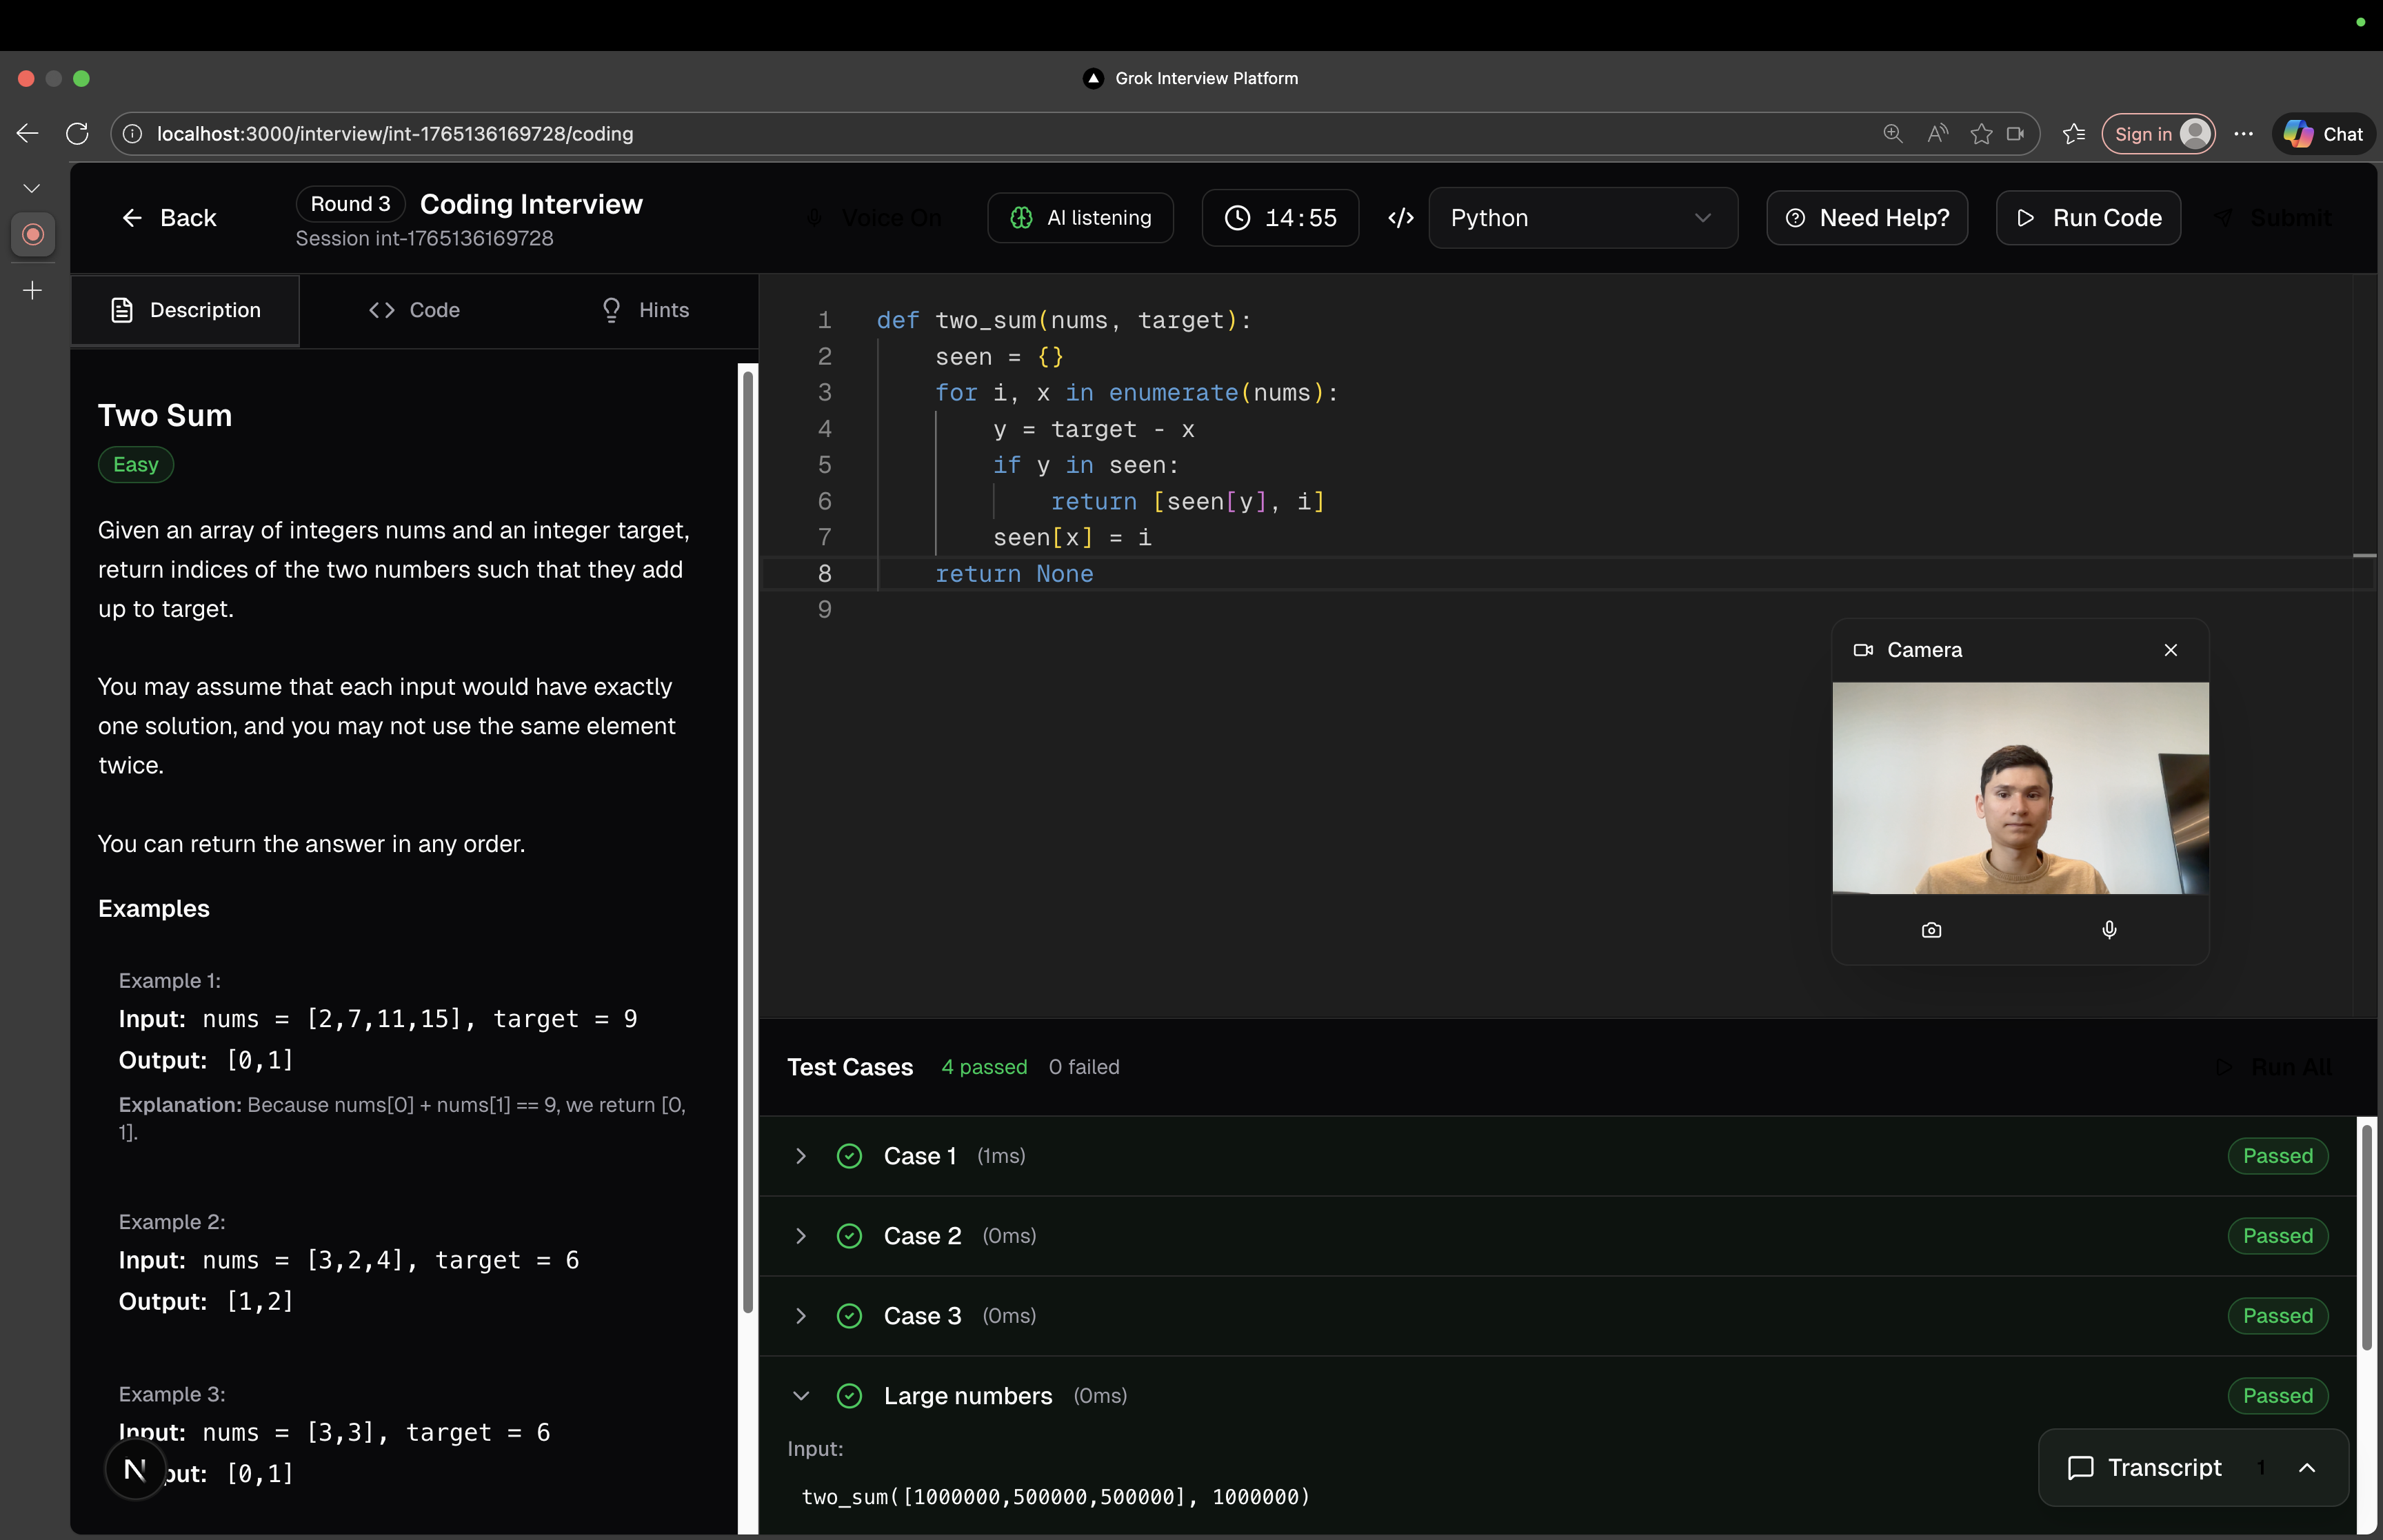Expand the Transcript panel chevron

(x=2307, y=1467)
